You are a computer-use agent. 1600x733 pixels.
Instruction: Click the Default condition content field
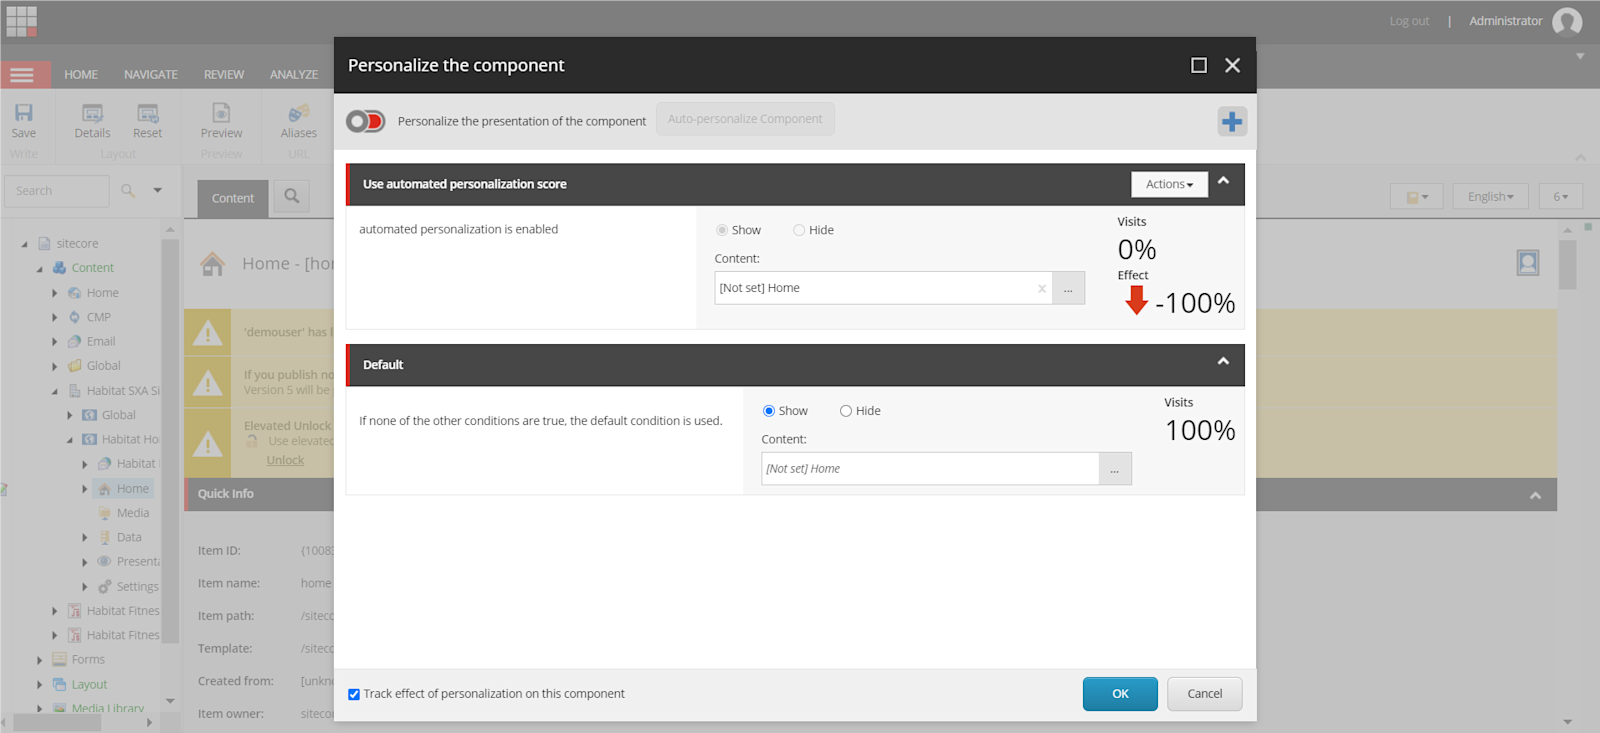click(930, 469)
